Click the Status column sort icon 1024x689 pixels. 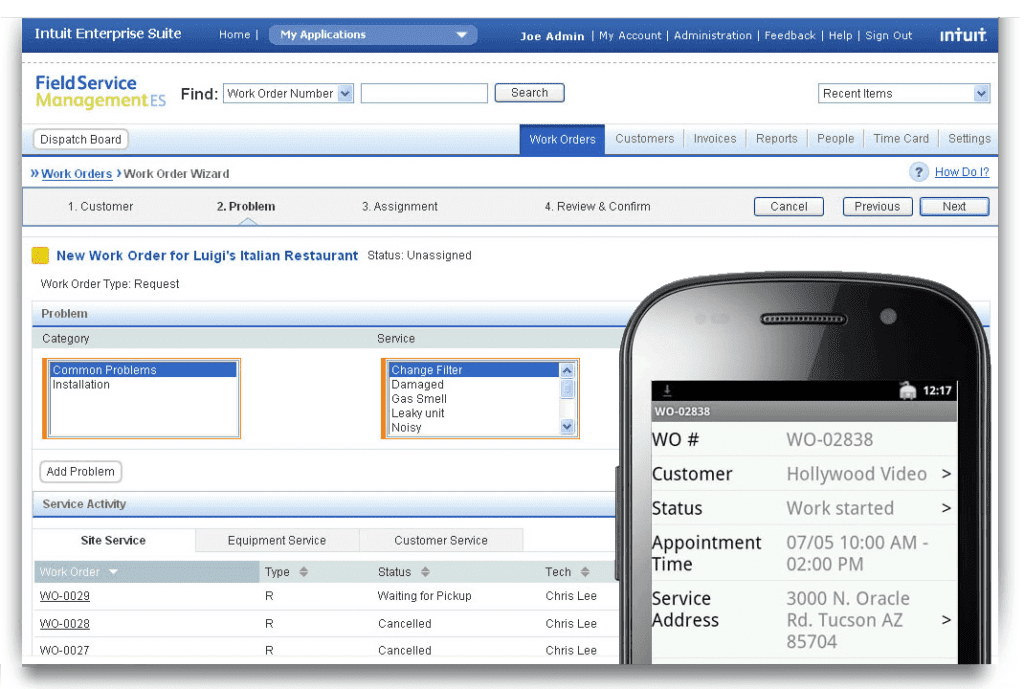pos(425,571)
